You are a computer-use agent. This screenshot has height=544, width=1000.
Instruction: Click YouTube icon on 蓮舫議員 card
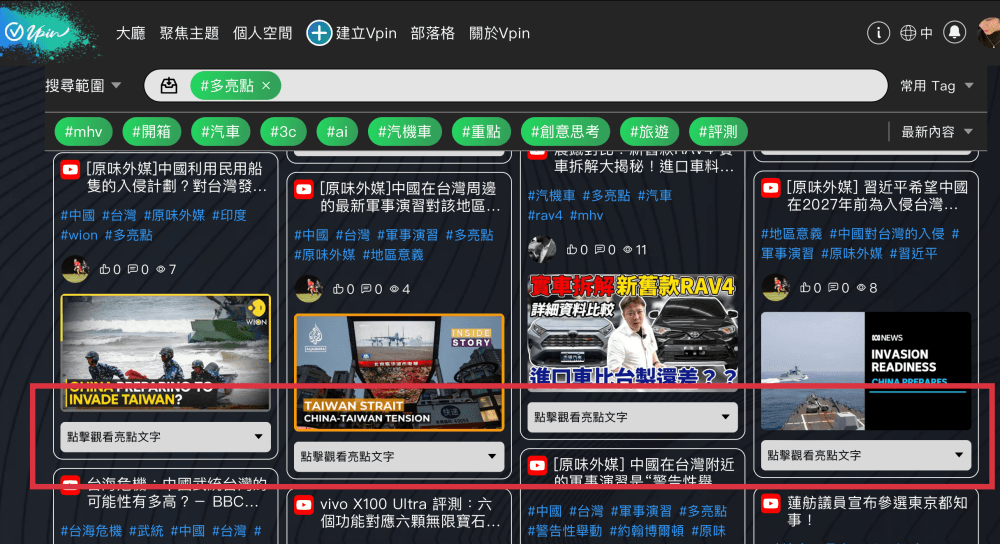pyautogui.click(x=770, y=504)
